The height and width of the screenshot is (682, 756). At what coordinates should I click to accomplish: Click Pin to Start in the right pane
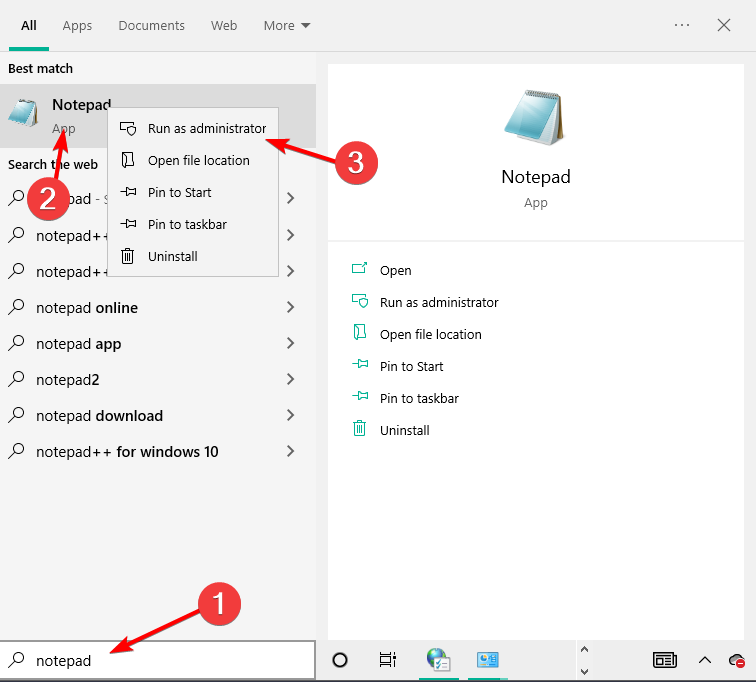[411, 366]
